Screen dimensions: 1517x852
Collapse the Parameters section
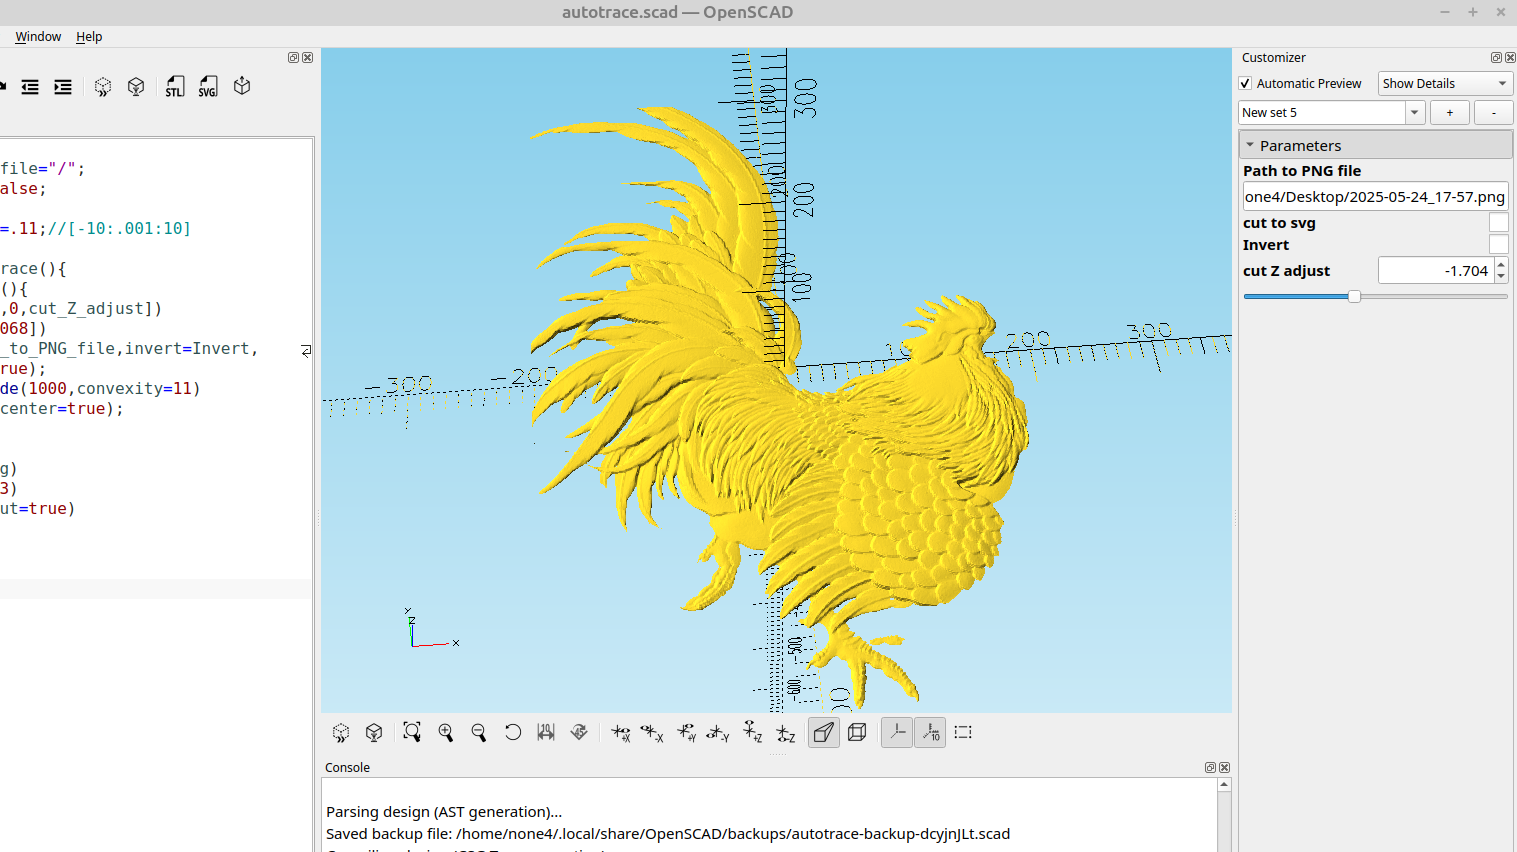click(1250, 145)
